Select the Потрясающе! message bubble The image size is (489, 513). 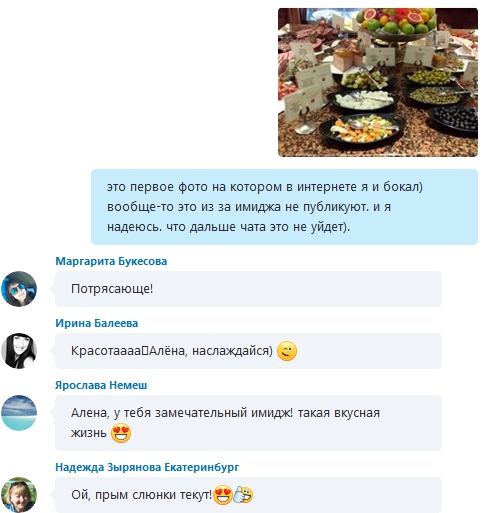248,289
